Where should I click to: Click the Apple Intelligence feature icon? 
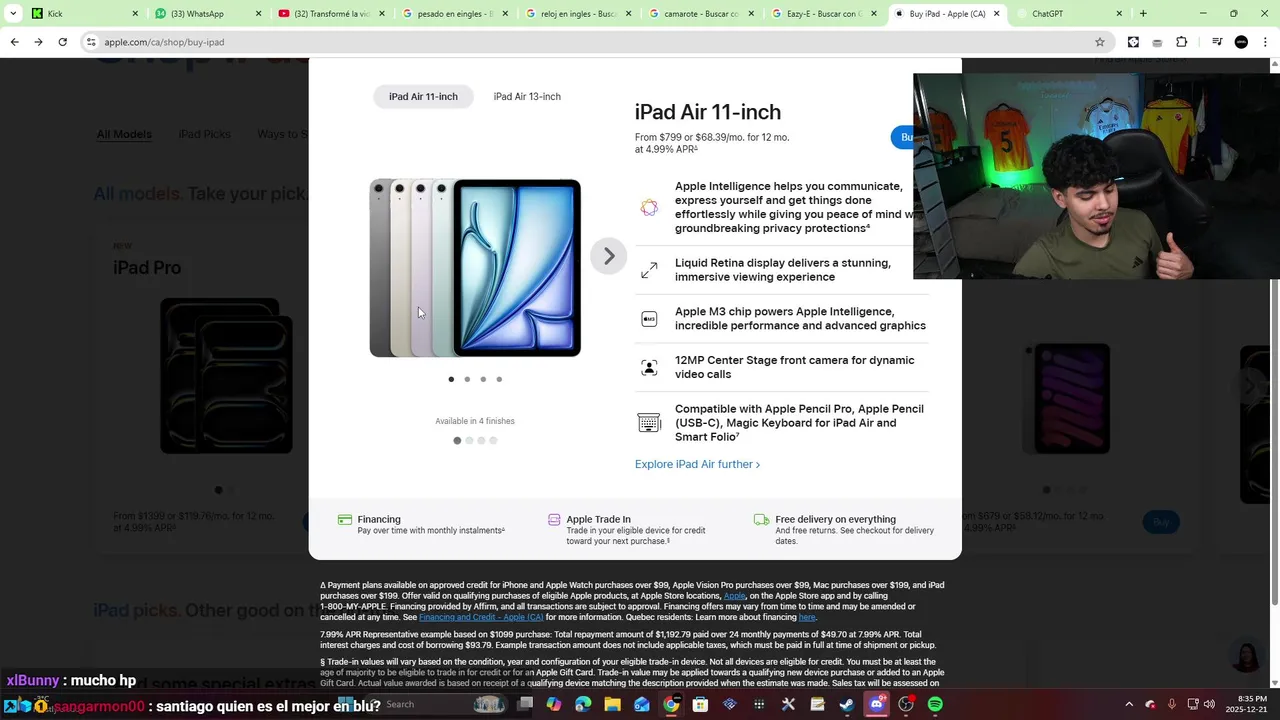649,207
